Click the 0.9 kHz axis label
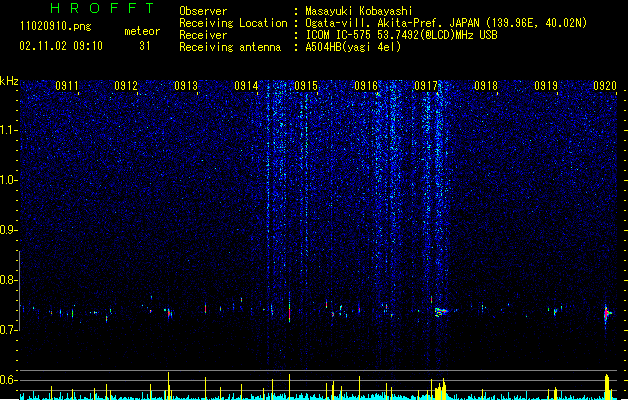Viewport: 629px width, 400px height. (x=9, y=230)
